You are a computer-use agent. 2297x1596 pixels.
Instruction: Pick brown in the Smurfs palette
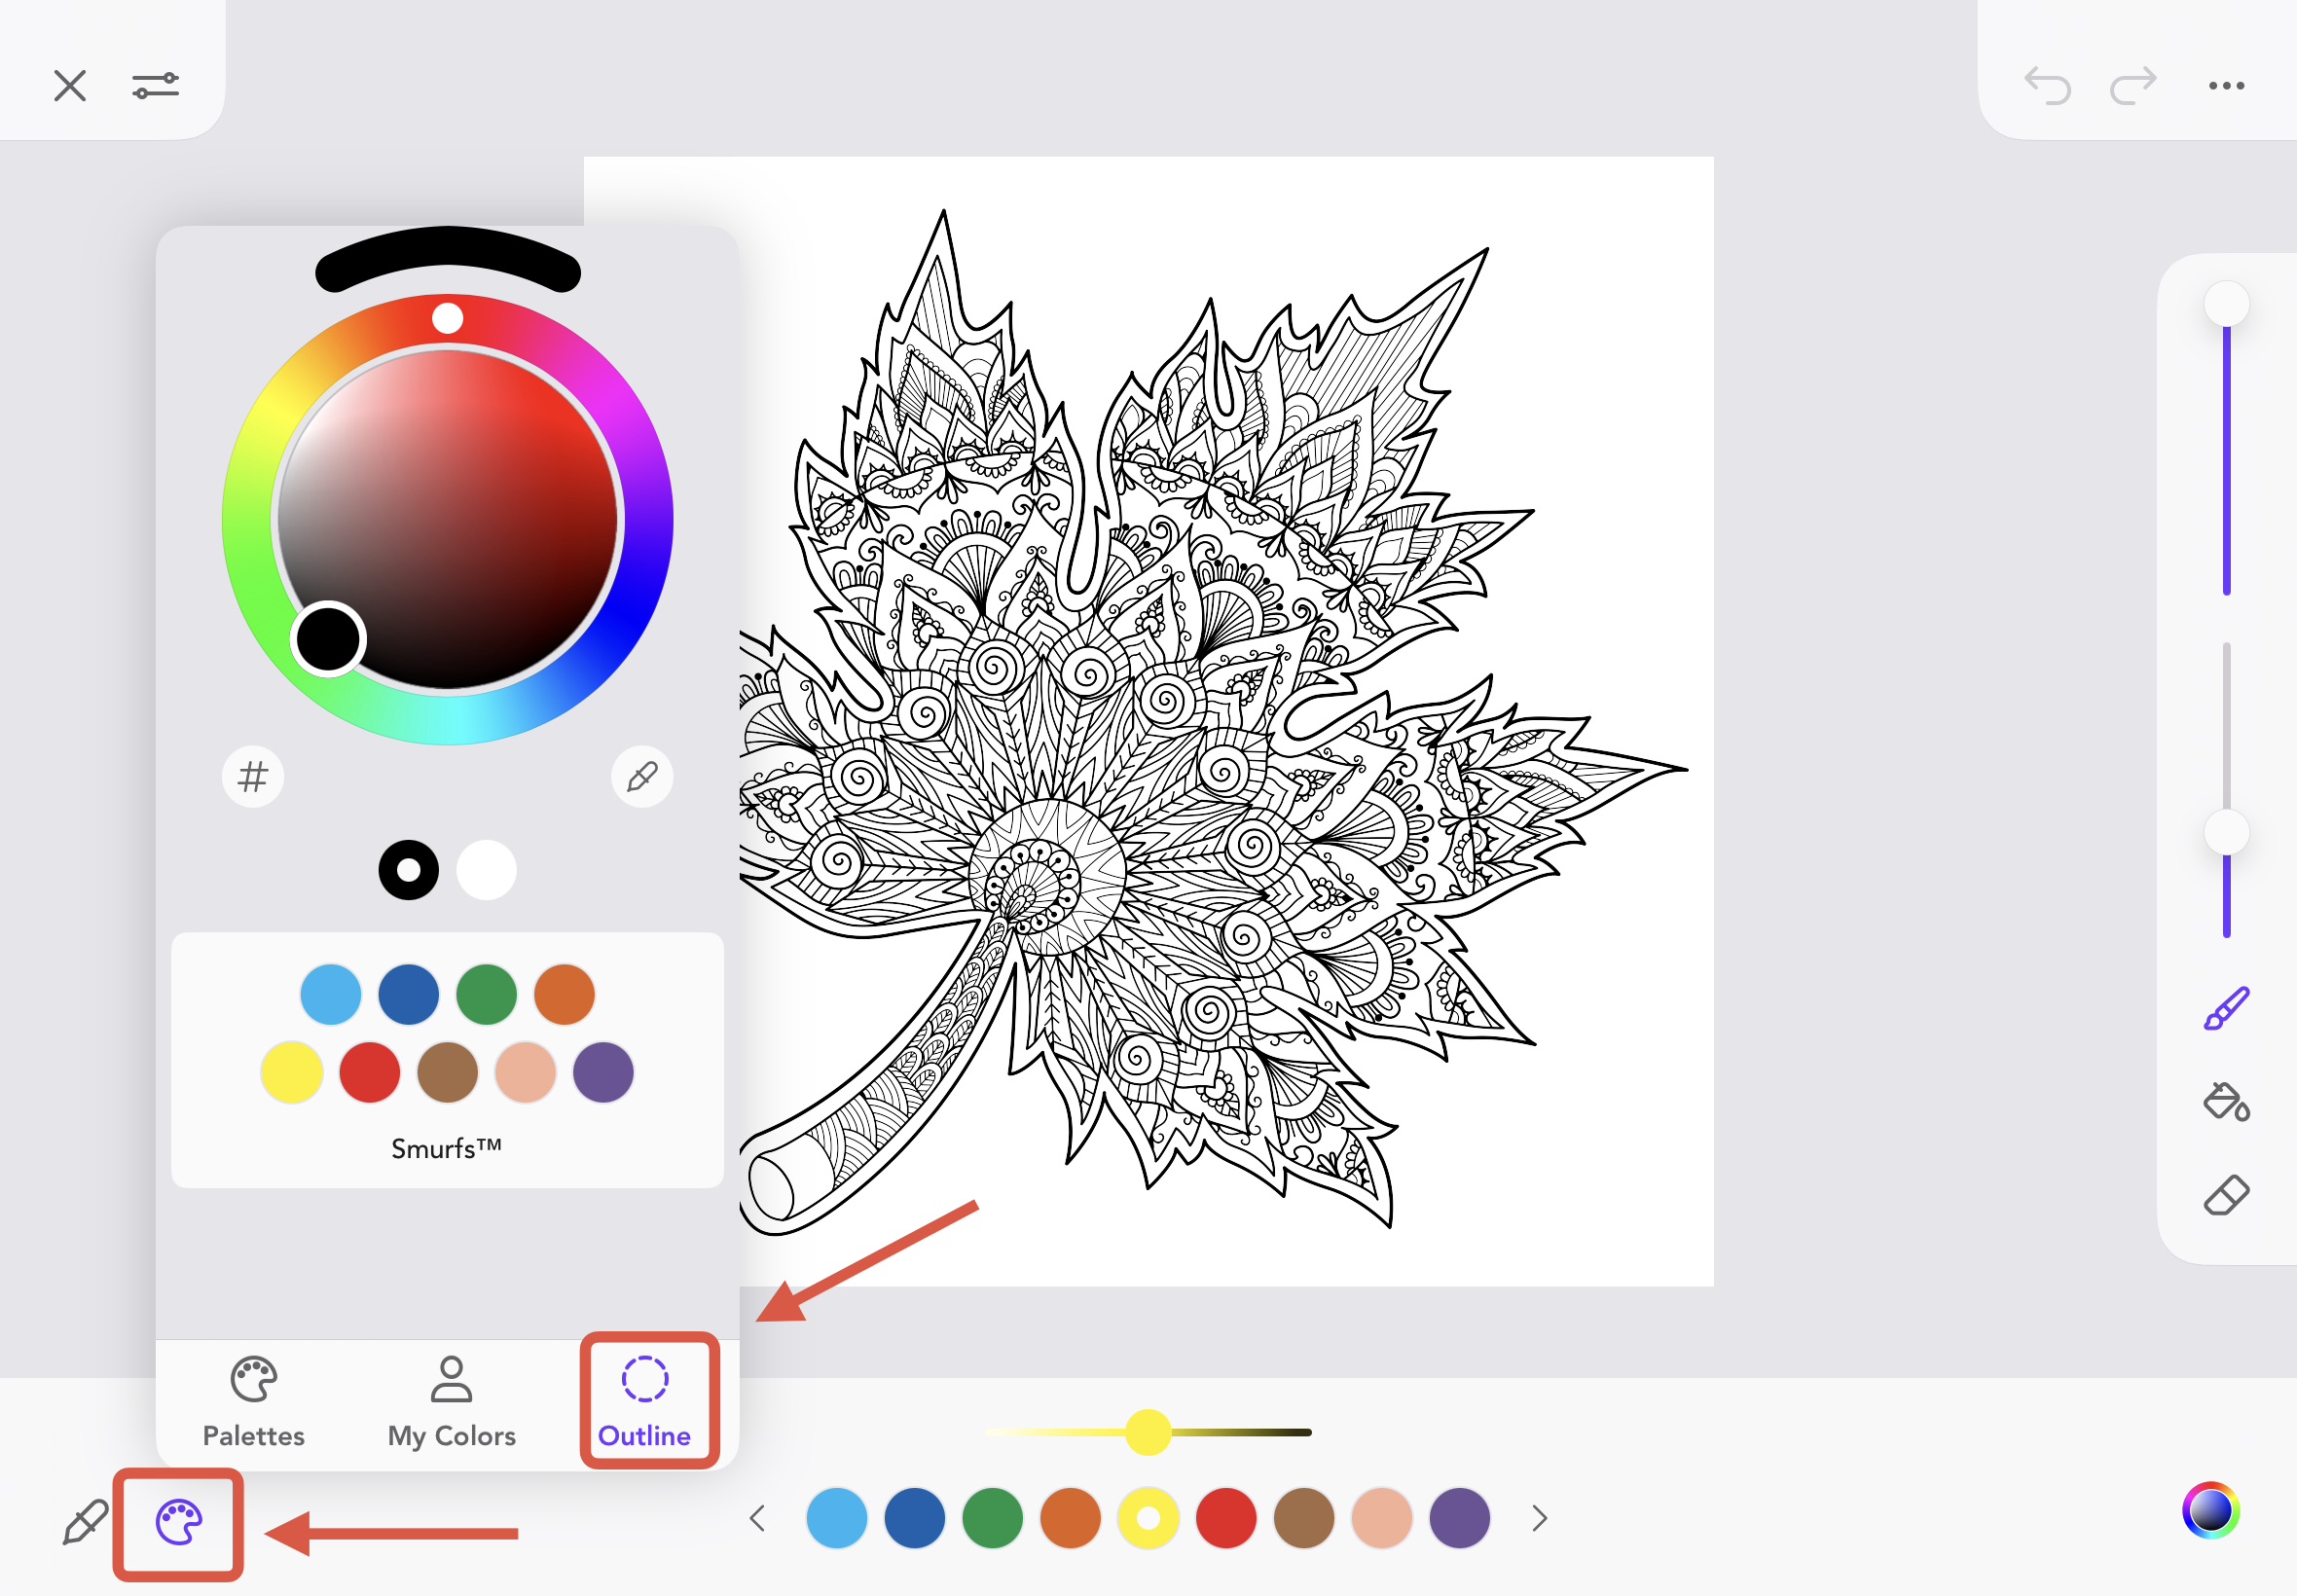448,1072
